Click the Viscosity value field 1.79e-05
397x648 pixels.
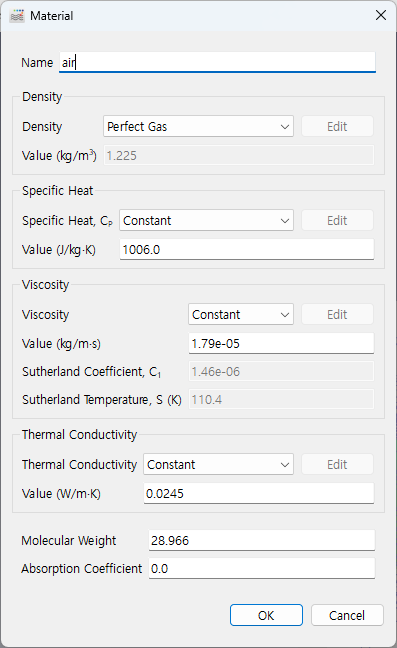(281, 343)
